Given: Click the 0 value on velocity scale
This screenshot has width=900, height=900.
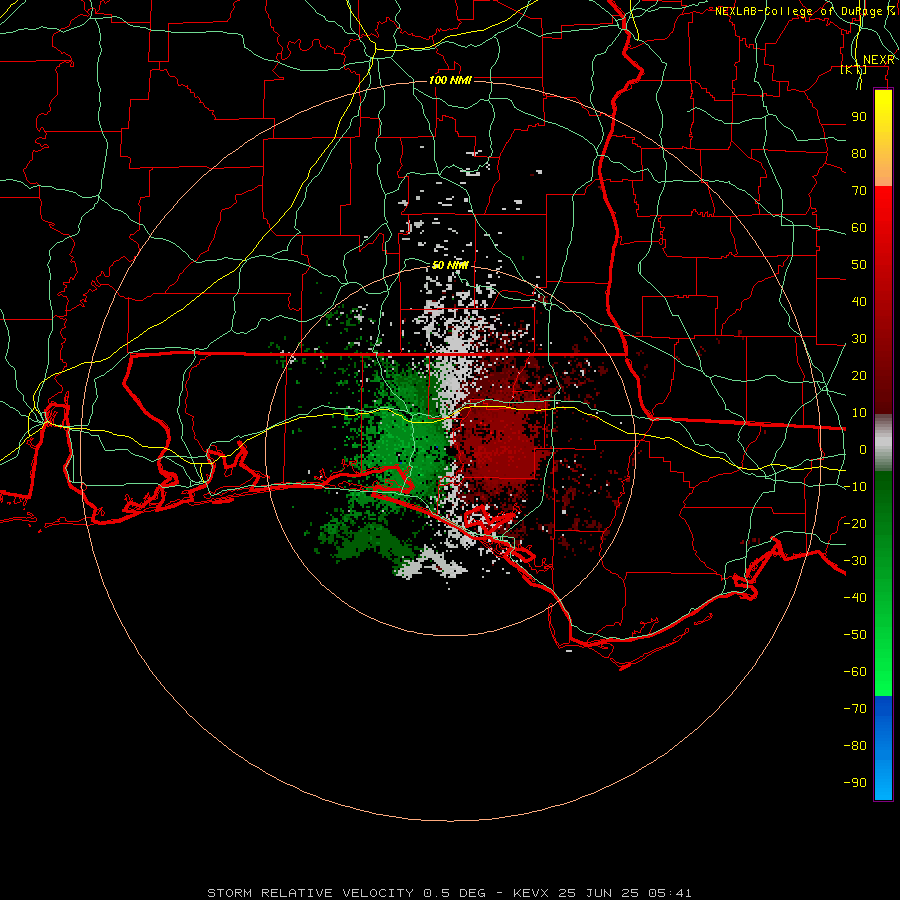Looking at the screenshot, I should click(x=863, y=449).
